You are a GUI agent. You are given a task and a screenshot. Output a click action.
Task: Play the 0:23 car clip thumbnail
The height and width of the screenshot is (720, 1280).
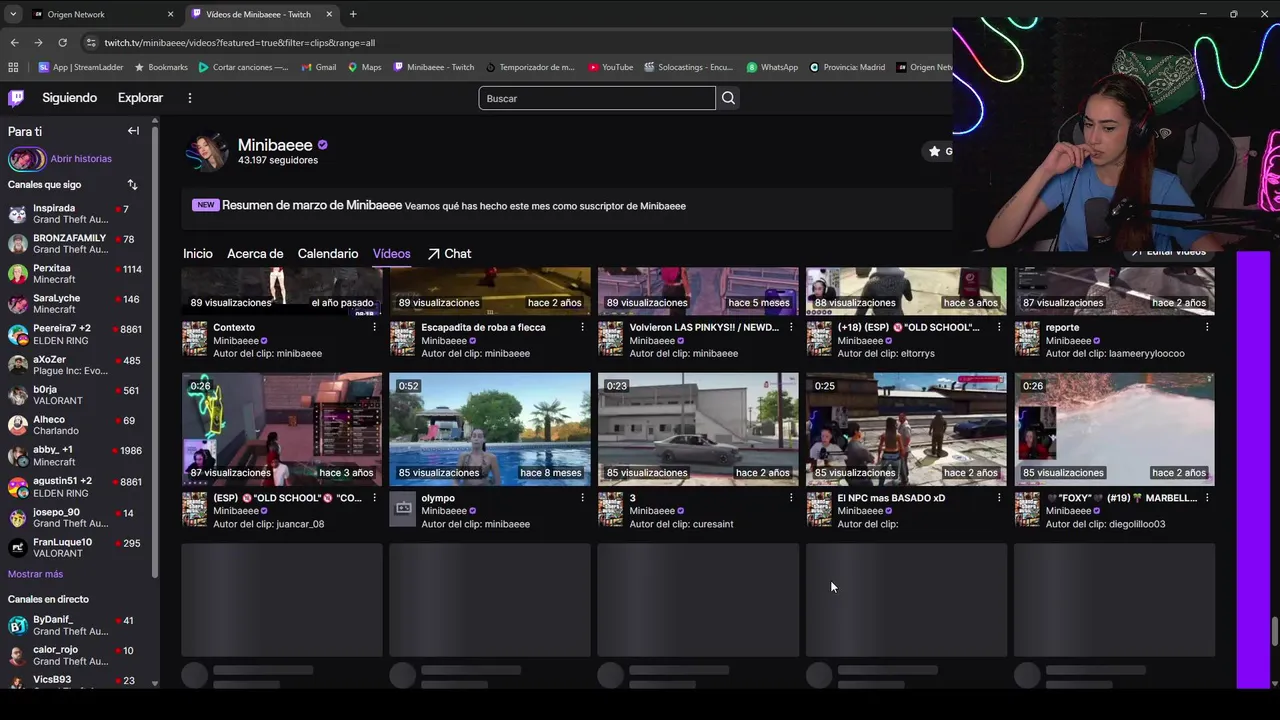coord(698,429)
